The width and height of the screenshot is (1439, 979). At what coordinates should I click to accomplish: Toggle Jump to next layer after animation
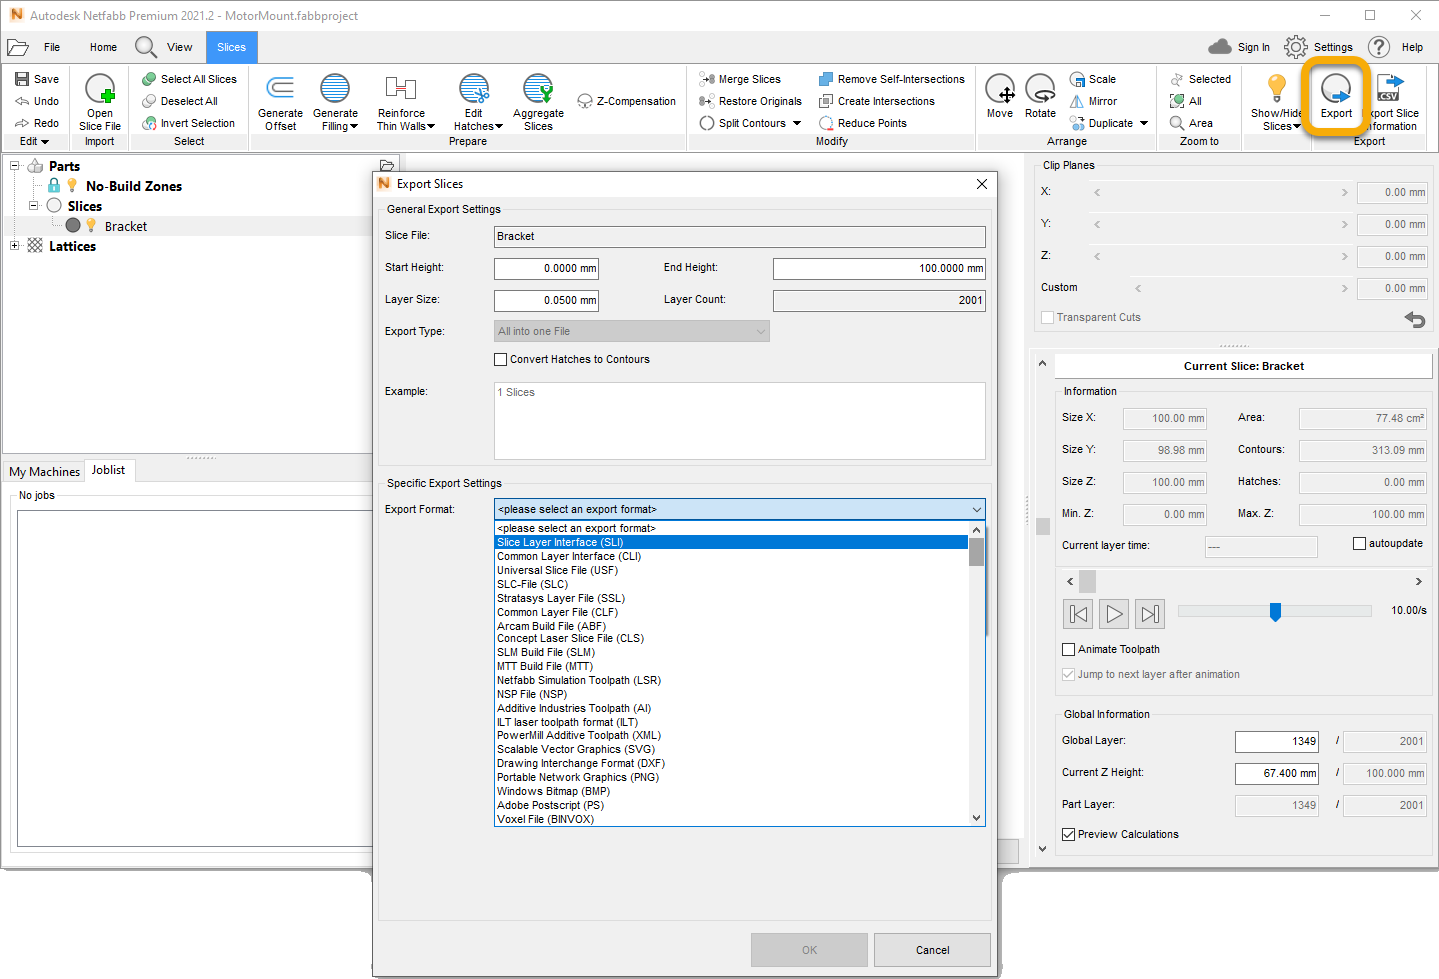pos(1068,674)
